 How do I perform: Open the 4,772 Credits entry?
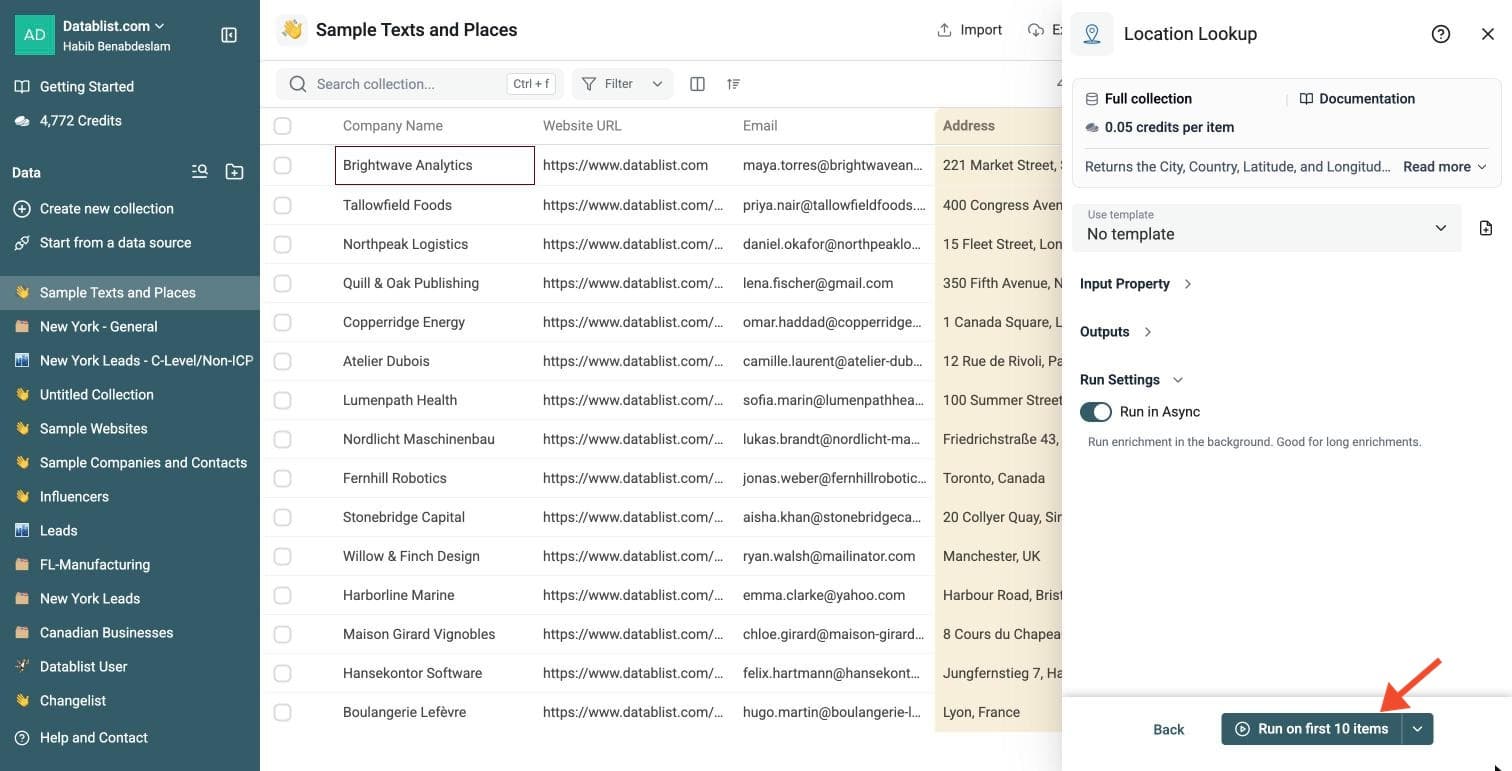pyautogui.click(x=81, y=121)
